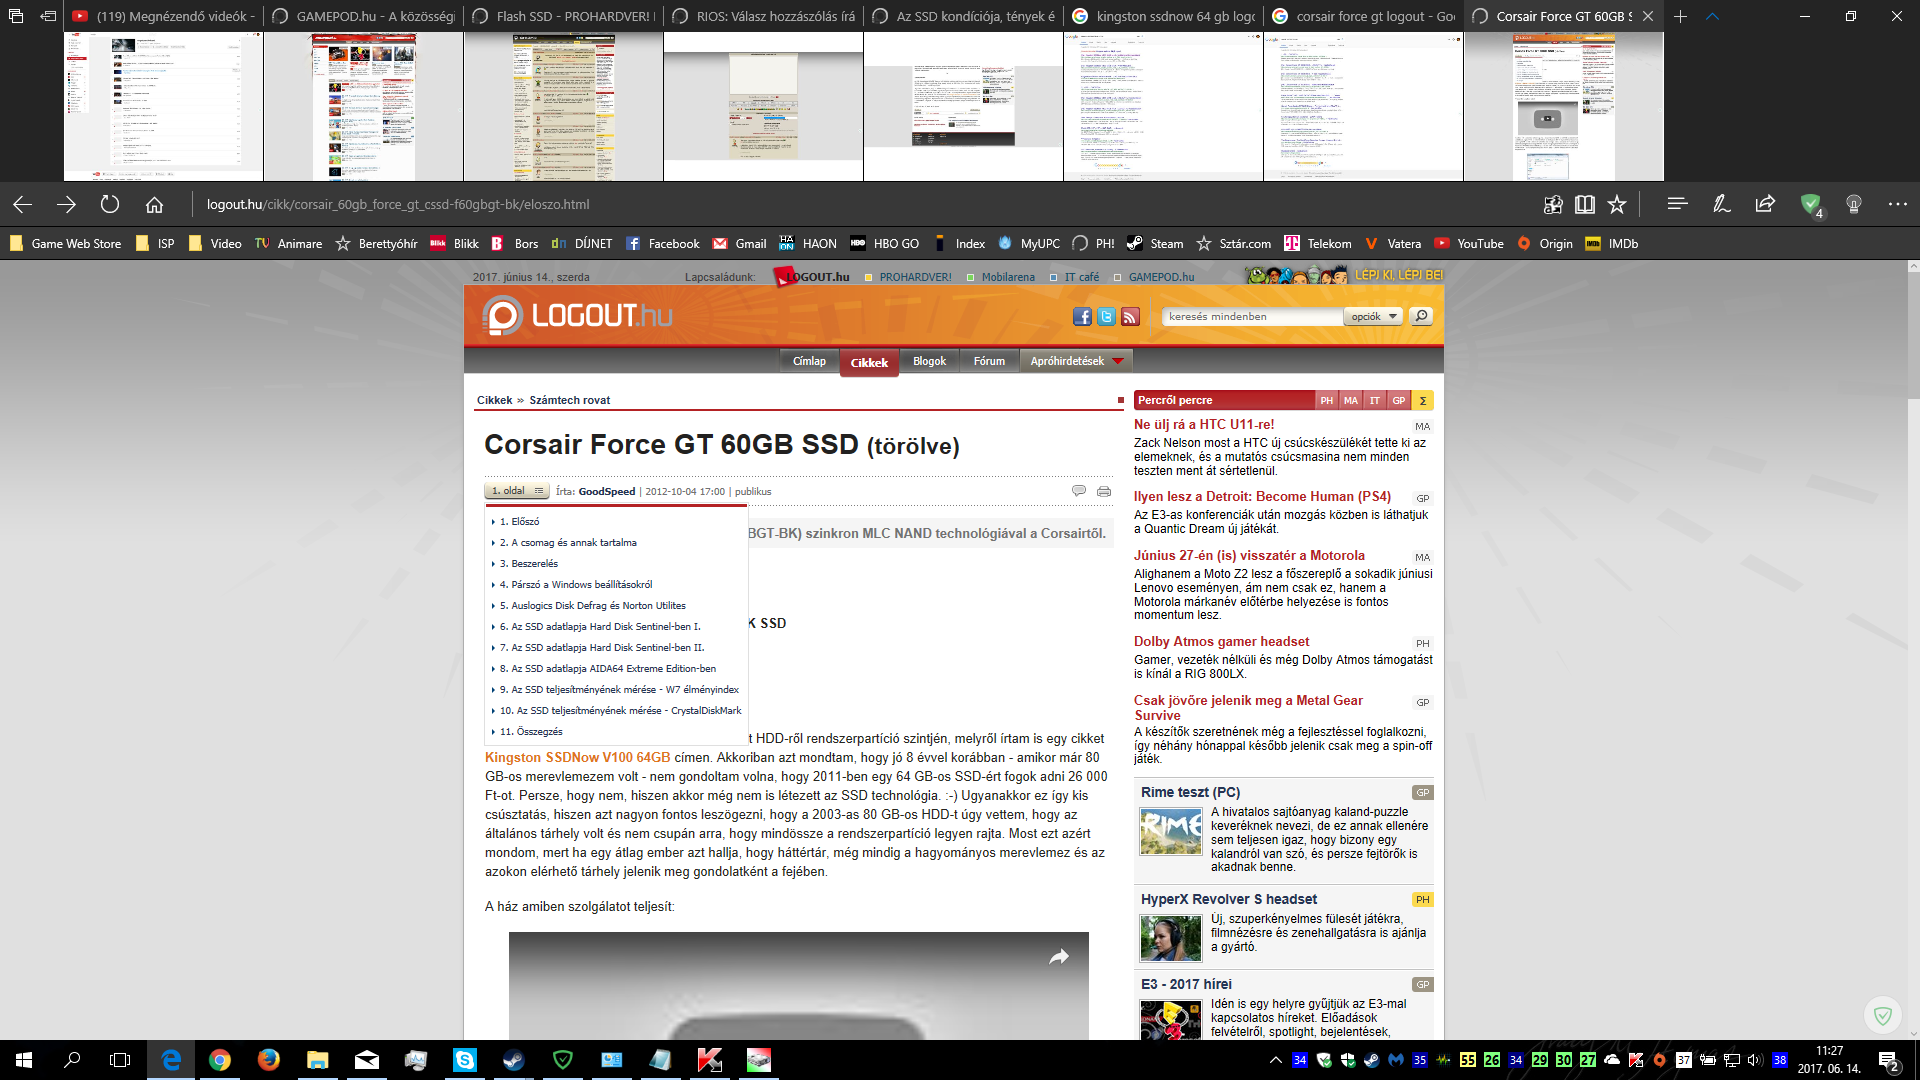The width and height of the screenshot is (1920, 1080).
Task: Print the article printer icon
Action: (1104, 491)
